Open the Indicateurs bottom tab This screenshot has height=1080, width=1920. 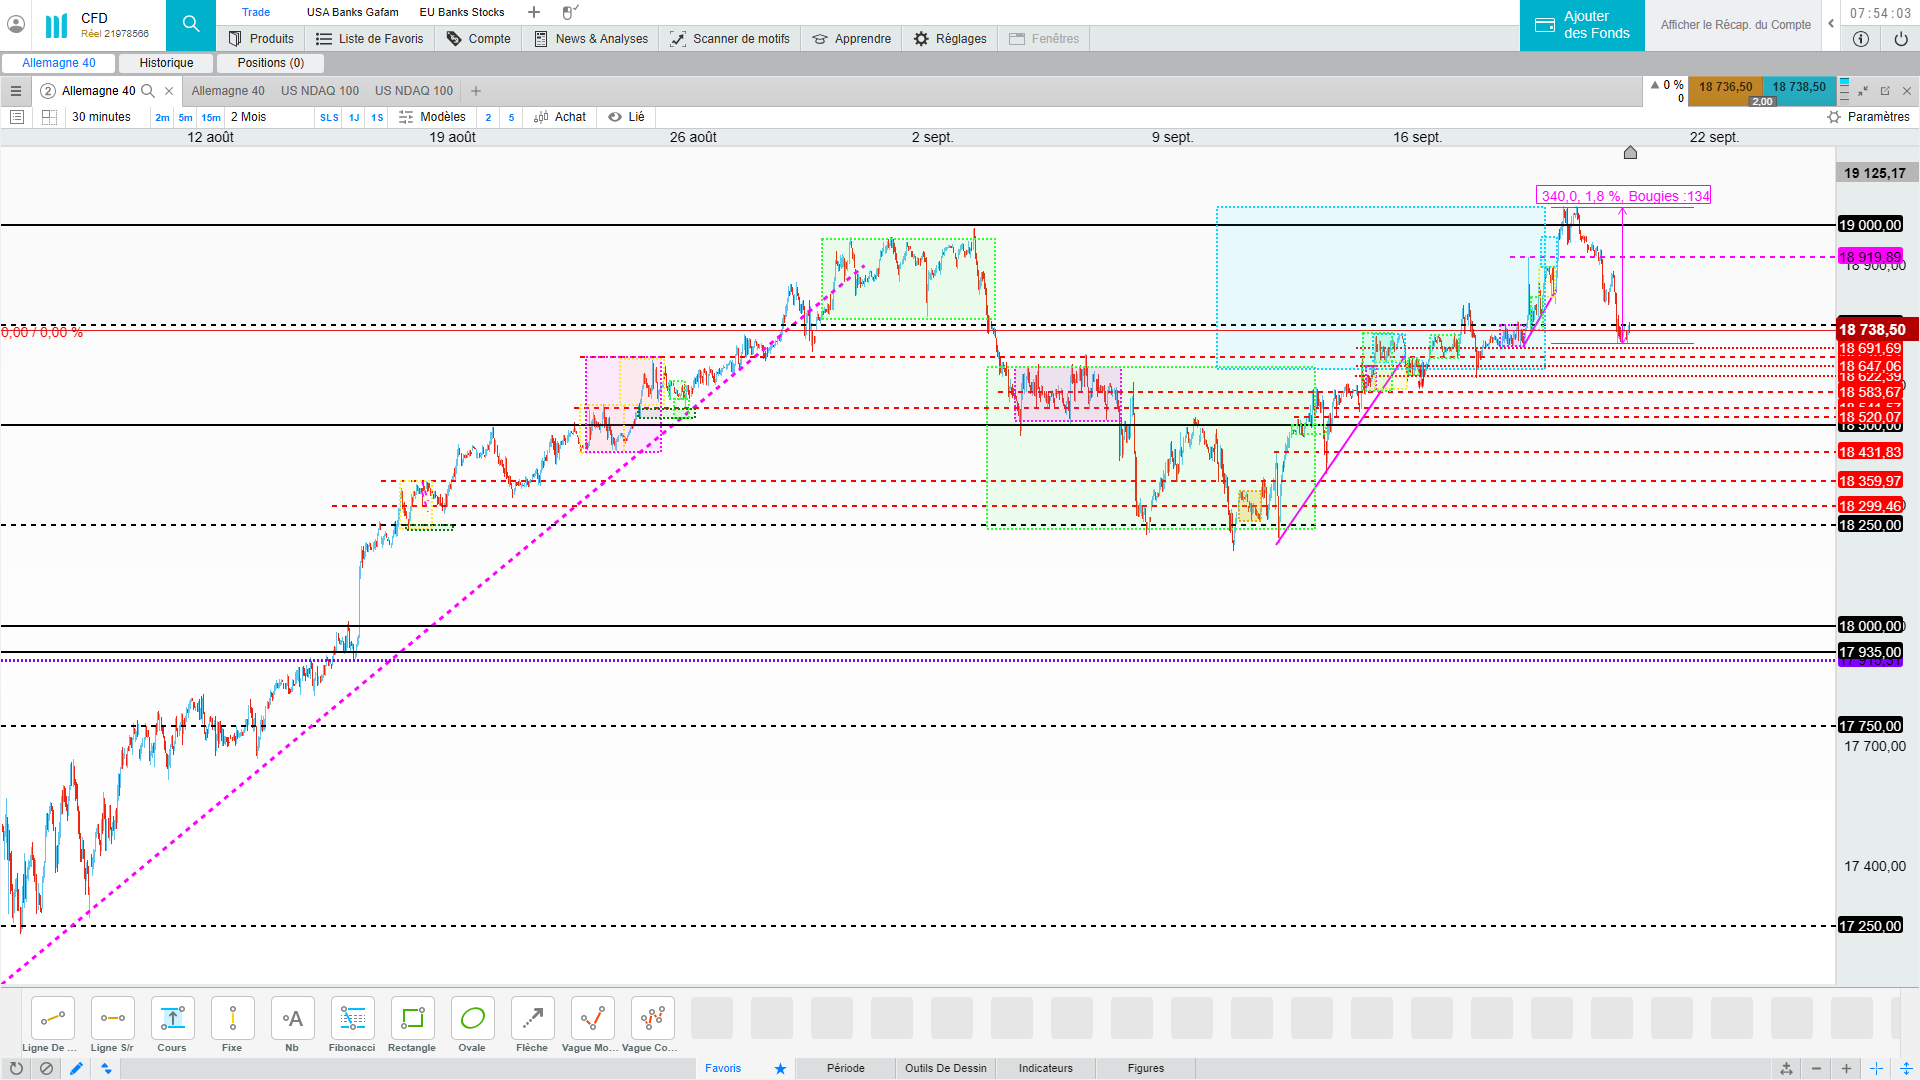click(x=1045, y=1069)
